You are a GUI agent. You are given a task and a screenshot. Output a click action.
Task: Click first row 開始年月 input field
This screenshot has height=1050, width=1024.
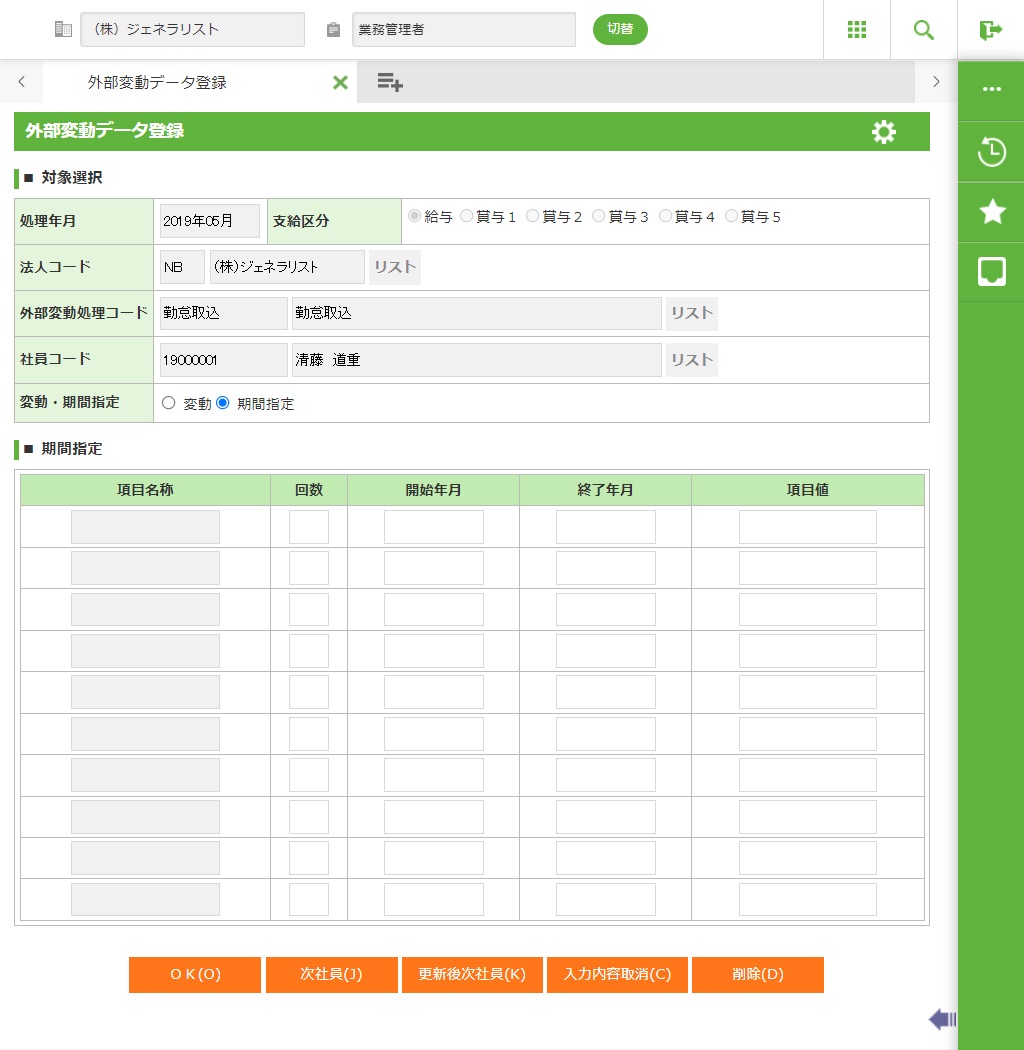click(x=433, y=527)
